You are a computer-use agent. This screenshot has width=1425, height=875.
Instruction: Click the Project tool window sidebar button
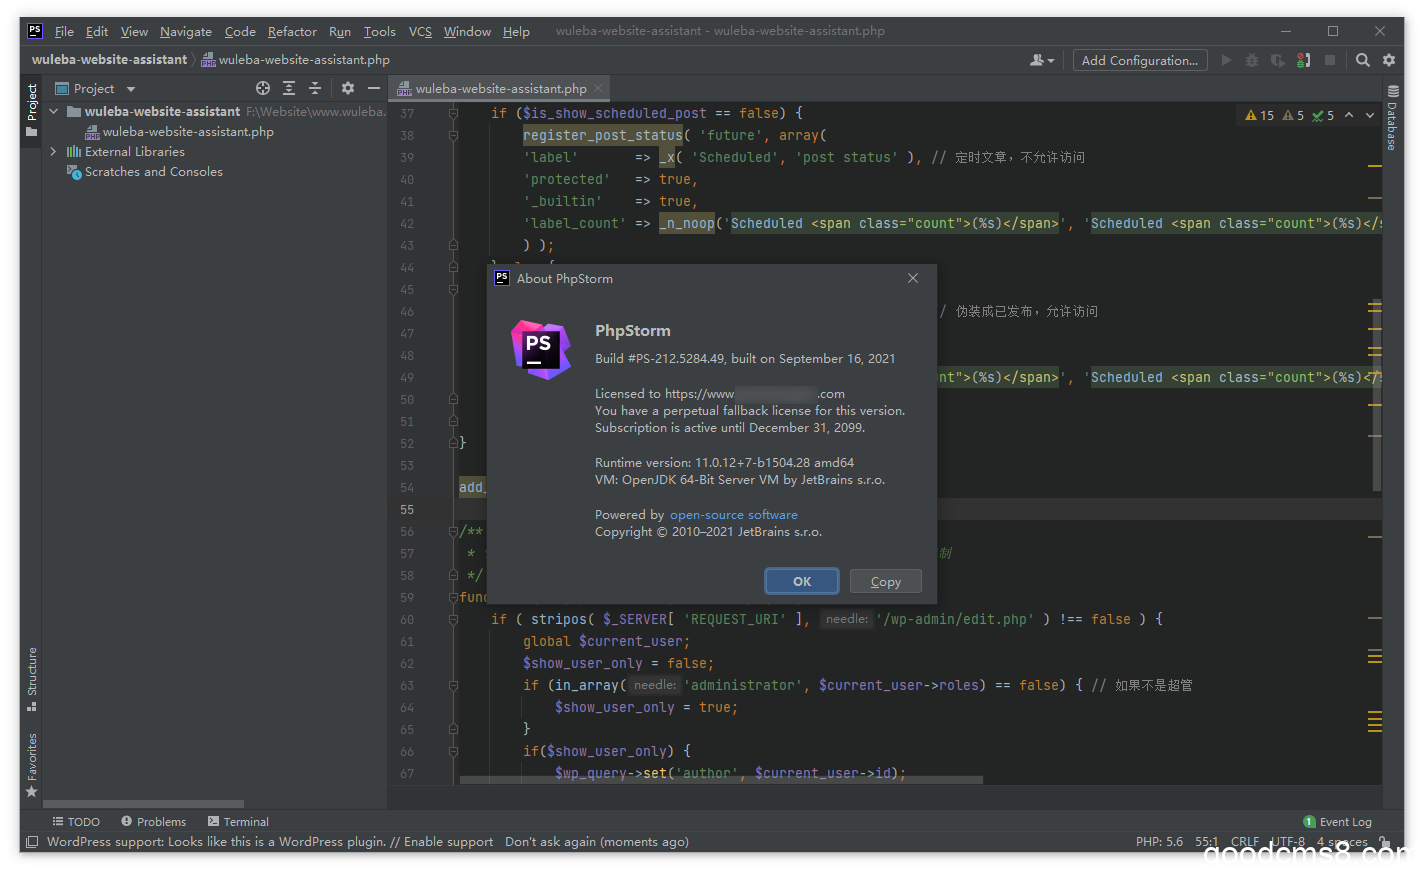click(x=32, y=110)
